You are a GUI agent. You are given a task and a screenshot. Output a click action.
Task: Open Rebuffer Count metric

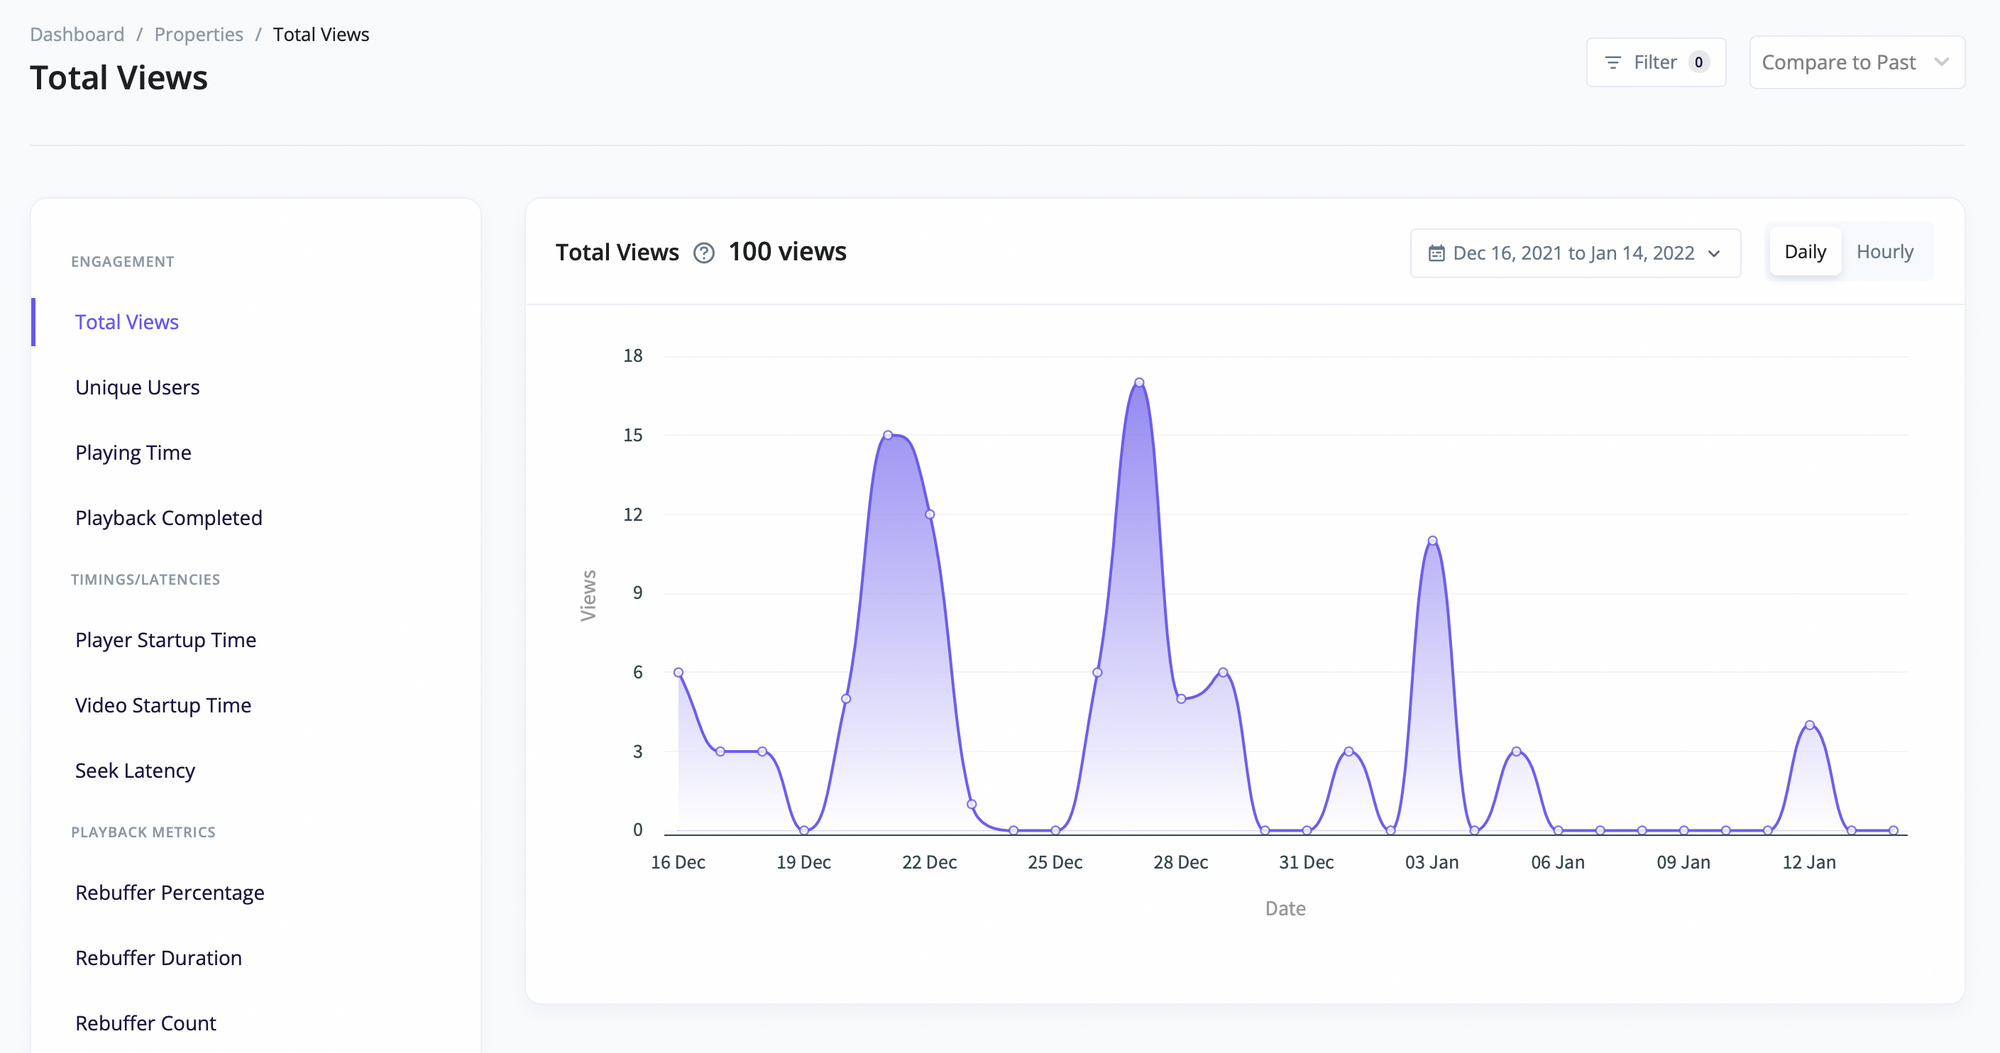146,1023
